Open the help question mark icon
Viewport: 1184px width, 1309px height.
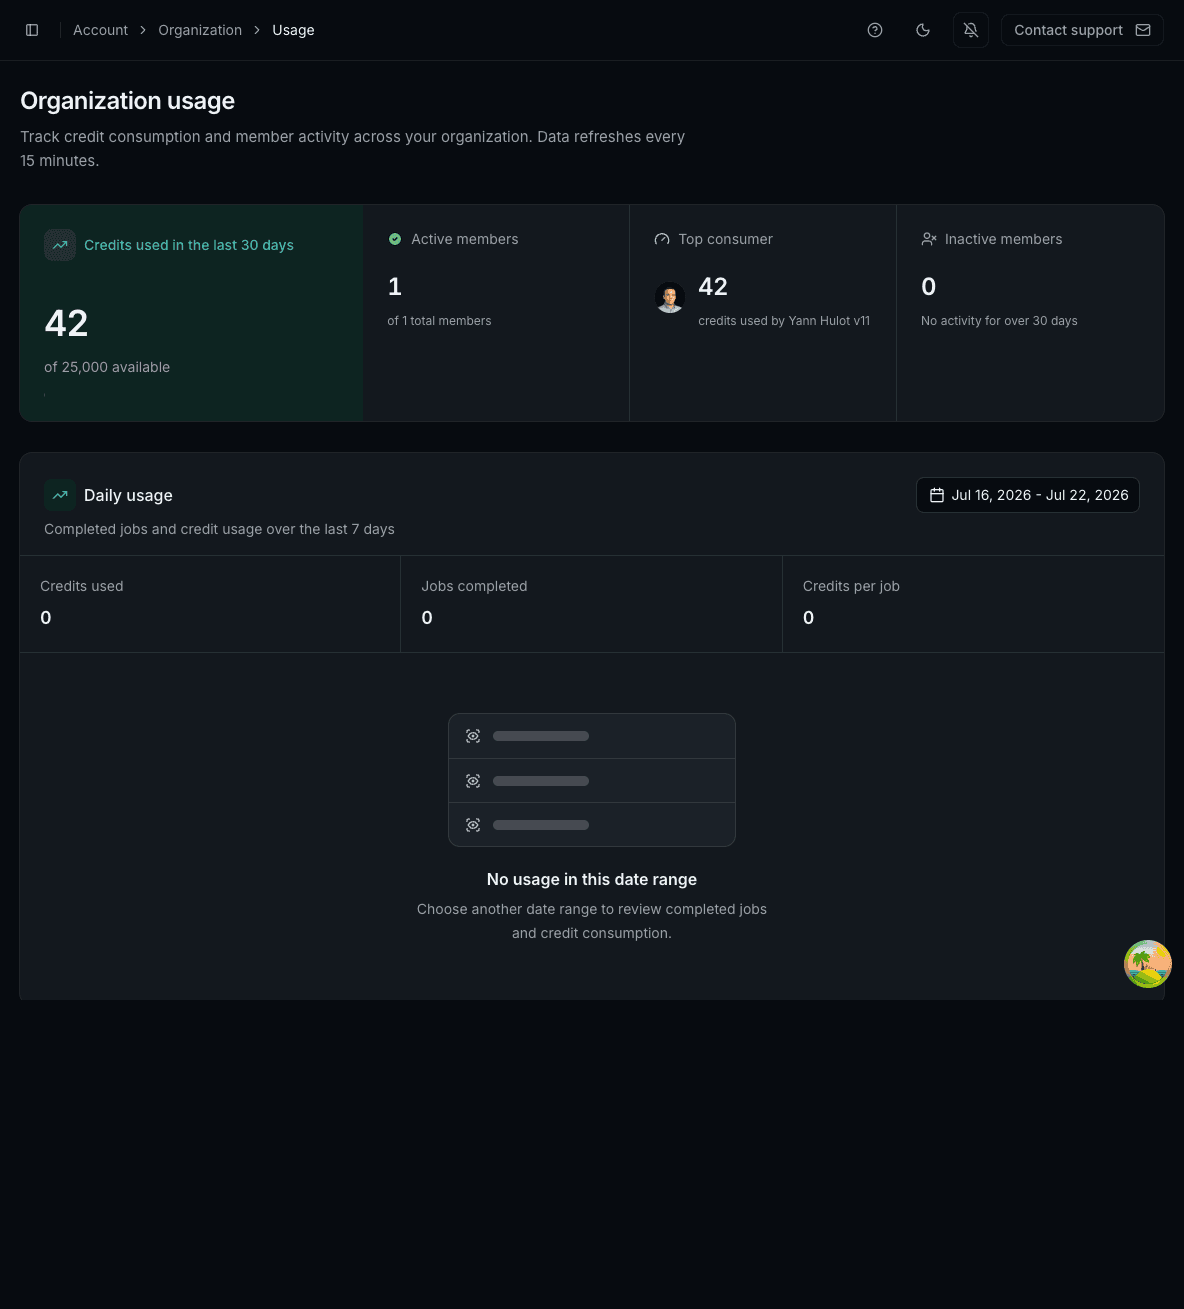click(875, 30)
